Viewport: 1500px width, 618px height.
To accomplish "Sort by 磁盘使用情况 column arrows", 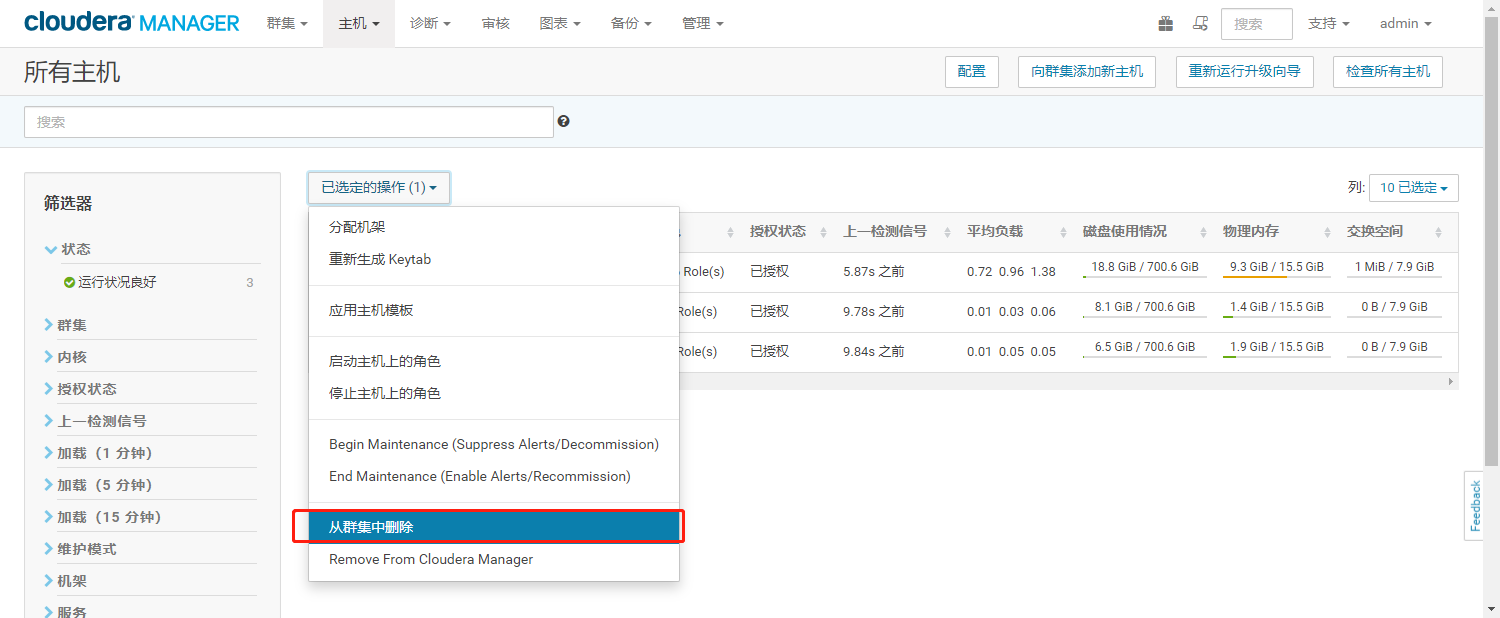I will click(1204, 232).
